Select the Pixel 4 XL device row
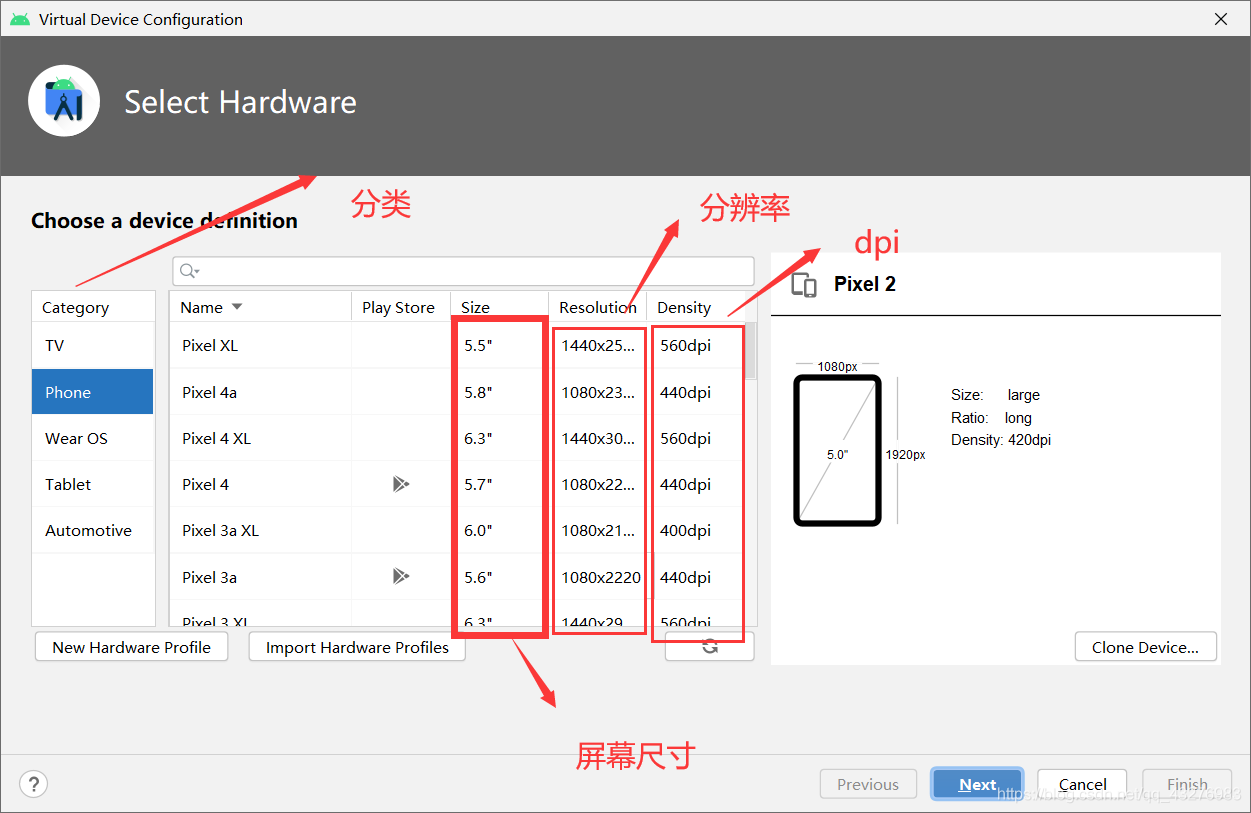The height and width of the screenshot is (813, 1251). tap(457, 438)
